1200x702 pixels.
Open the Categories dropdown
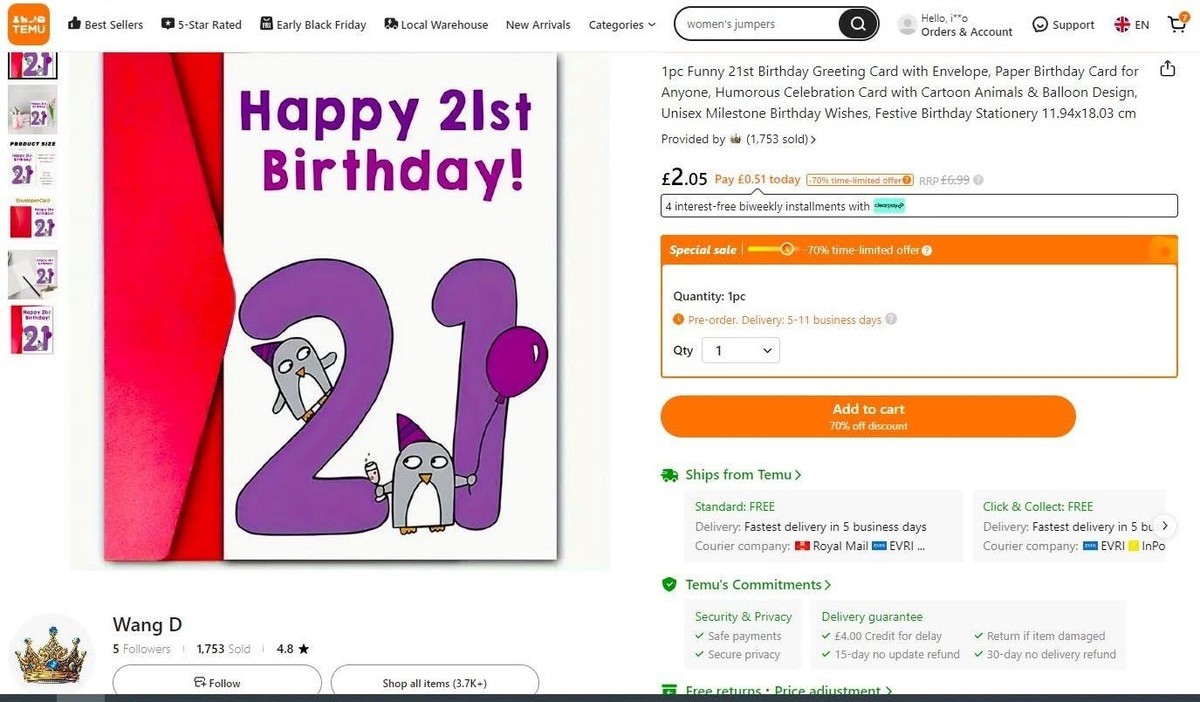pyautogui.click(x=621, y=24)
